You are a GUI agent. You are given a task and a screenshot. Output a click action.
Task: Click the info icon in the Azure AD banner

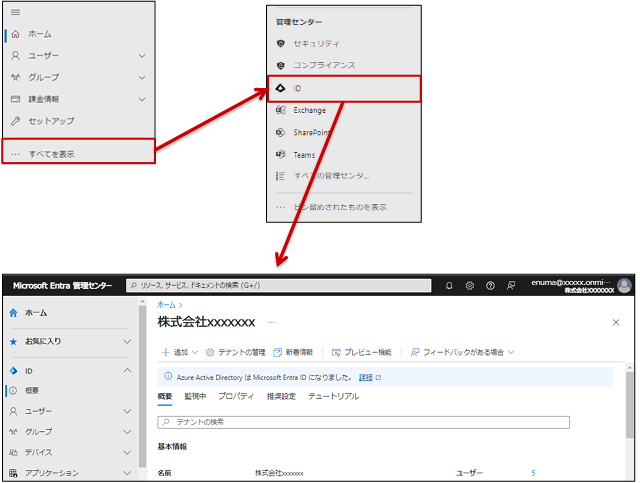pyautogui.click(x=168, y=376)
